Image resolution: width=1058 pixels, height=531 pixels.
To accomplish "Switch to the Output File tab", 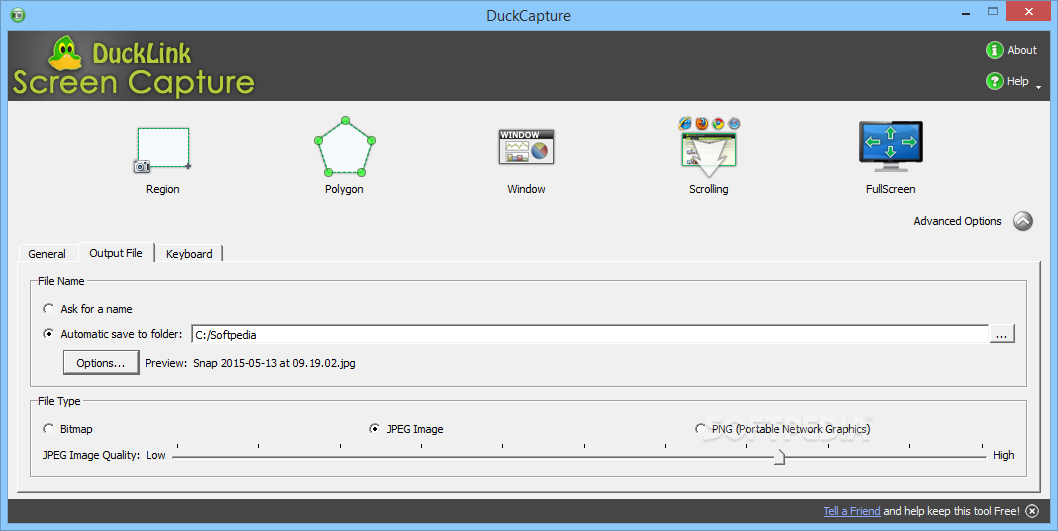I will pos(116,253).
